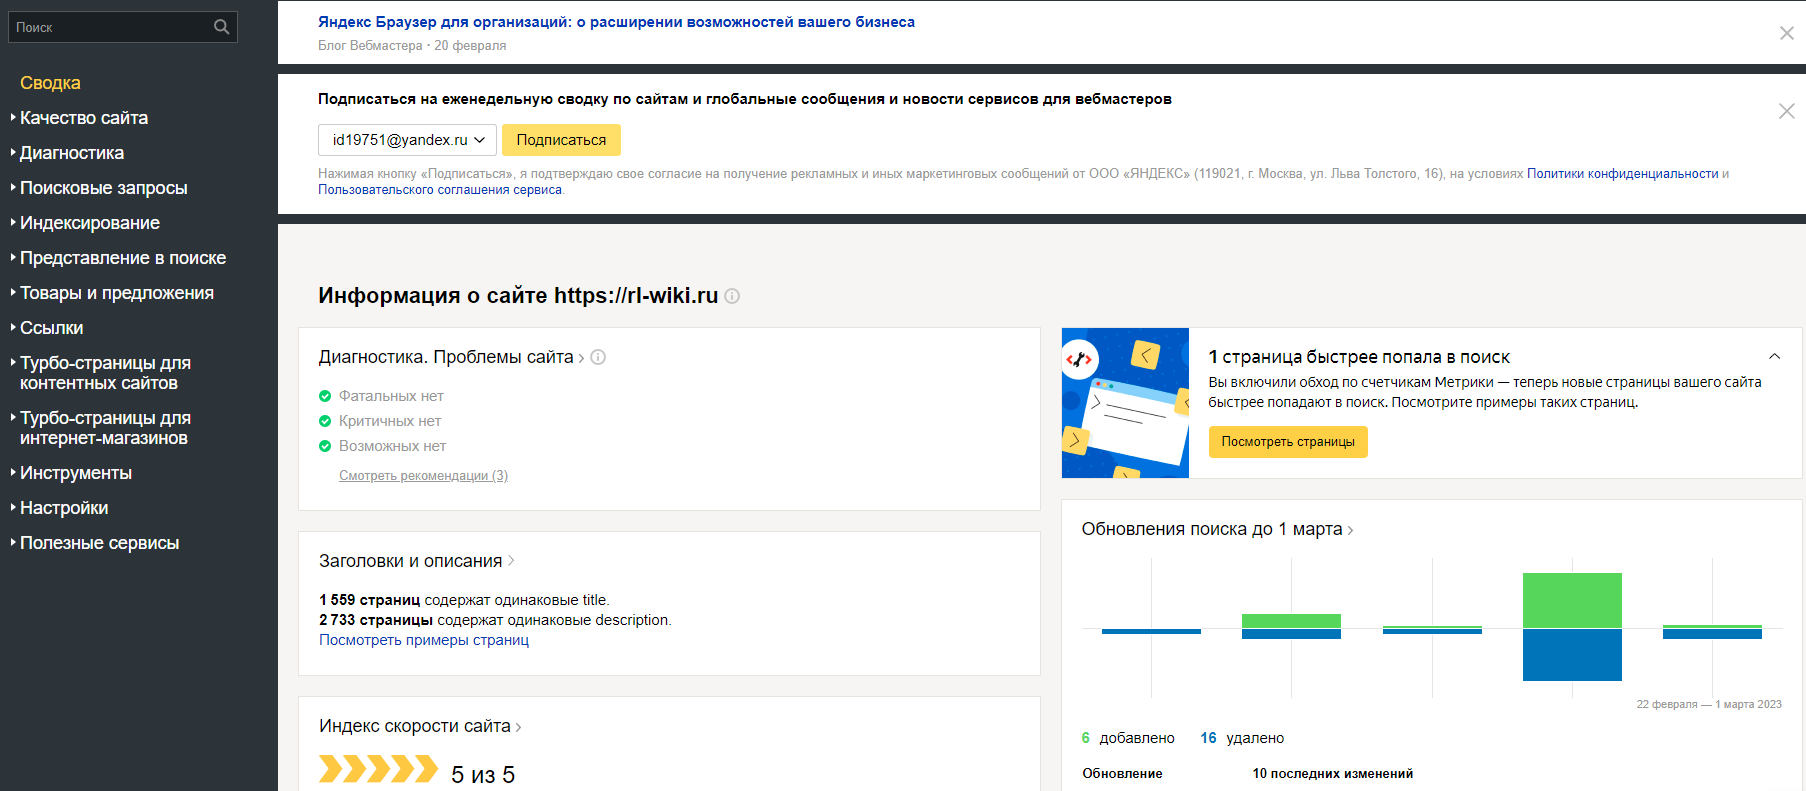Open the email address dropdown
The height and width of the screenshot is (791, 1806).
[407, 140]
